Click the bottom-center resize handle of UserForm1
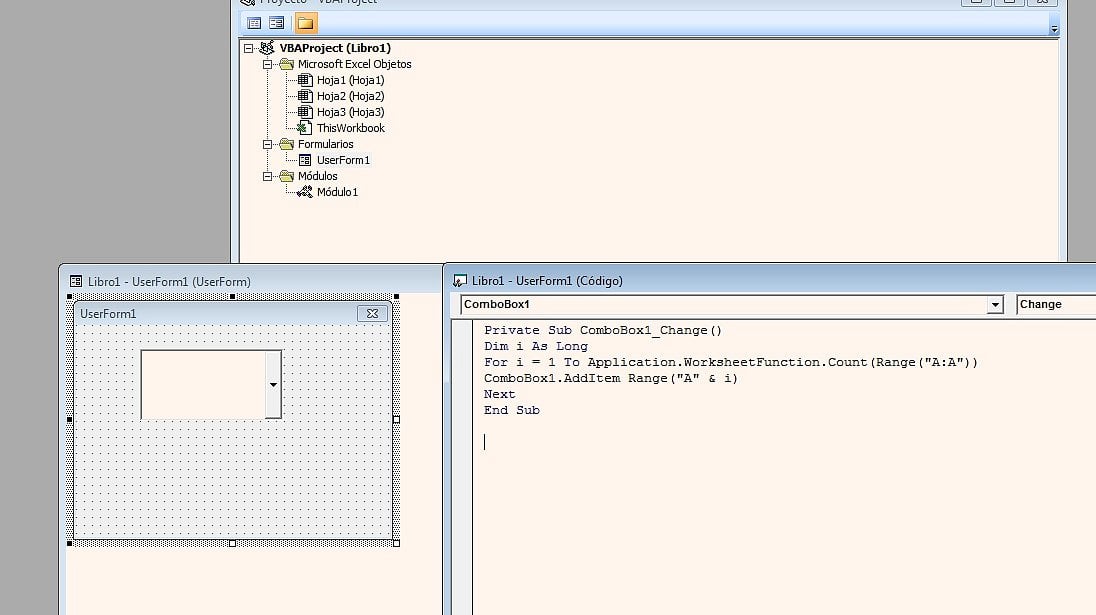The image size is (1096, 615). coord(233,543)
